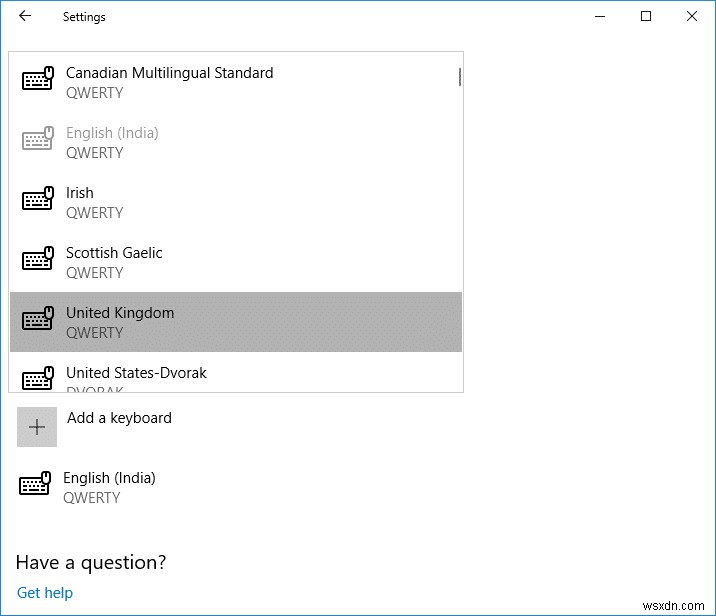Click the United Kingdom keyboard icon
The height and width of the screenshot is (616, 716).
(38, 318)
